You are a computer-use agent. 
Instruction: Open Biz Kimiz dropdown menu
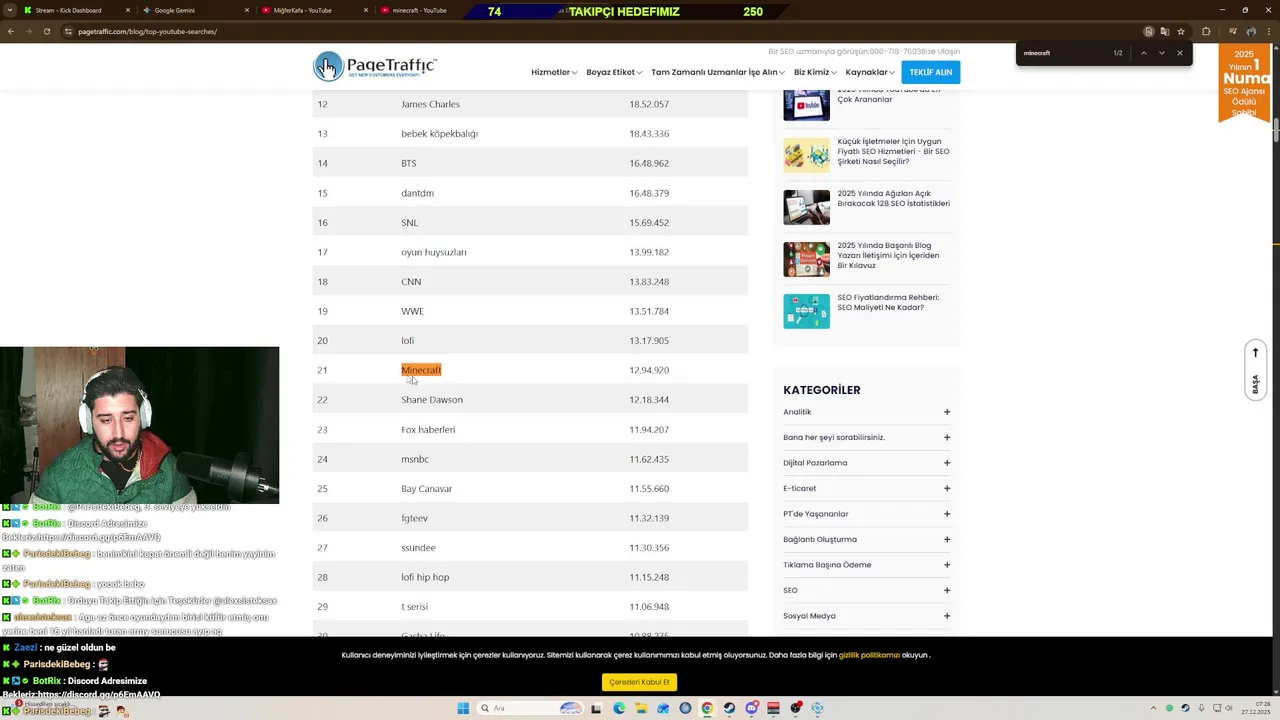[815, 72]
